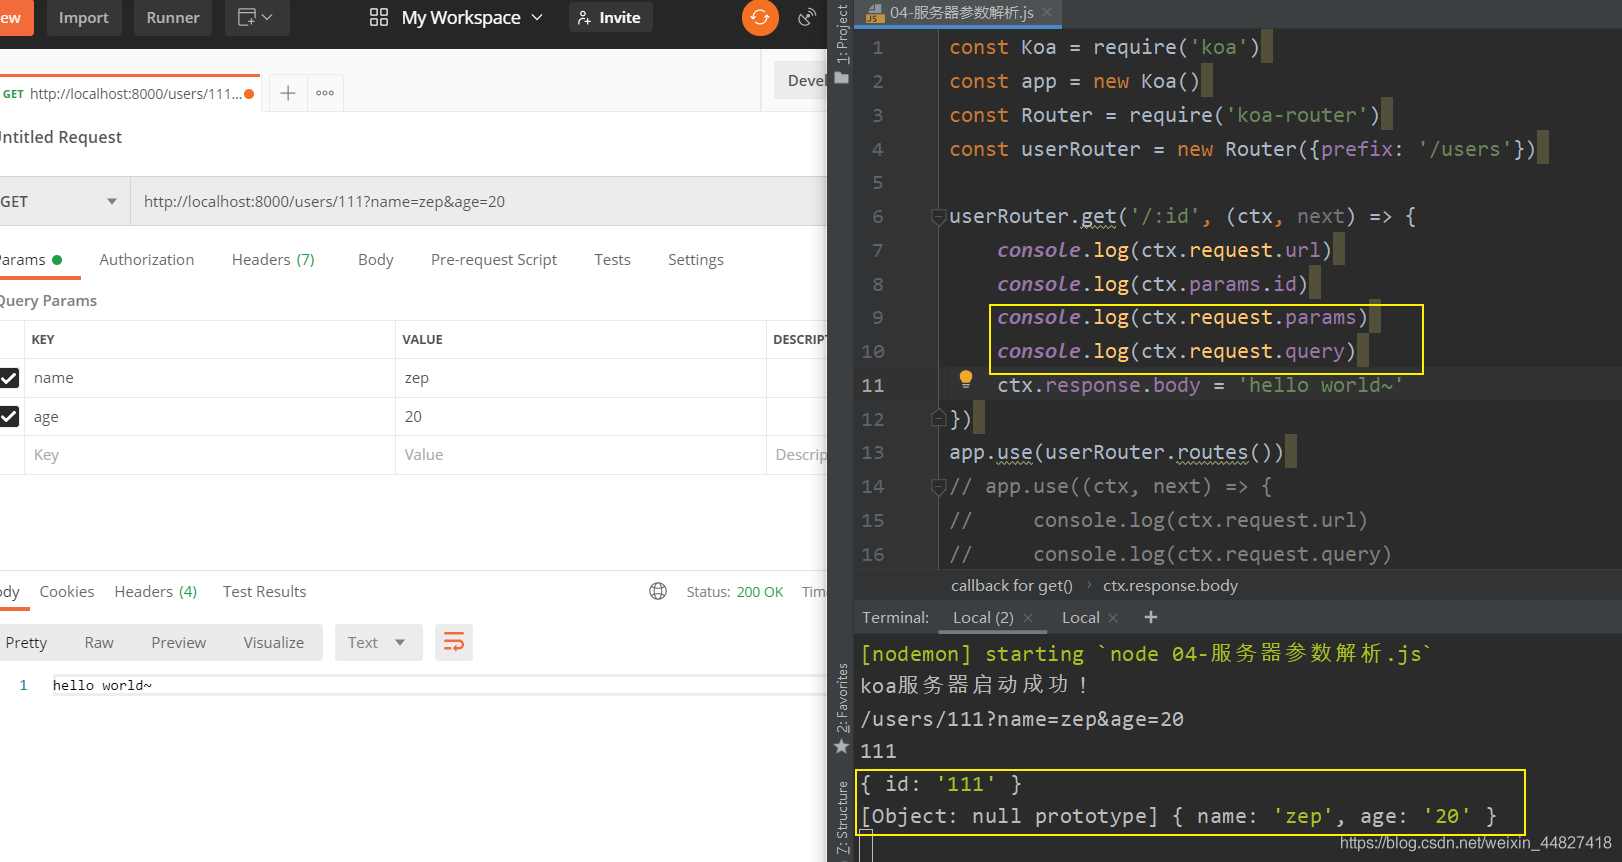
Task: Click the satellite capture icon in Postman header
Action: [806, 17]
